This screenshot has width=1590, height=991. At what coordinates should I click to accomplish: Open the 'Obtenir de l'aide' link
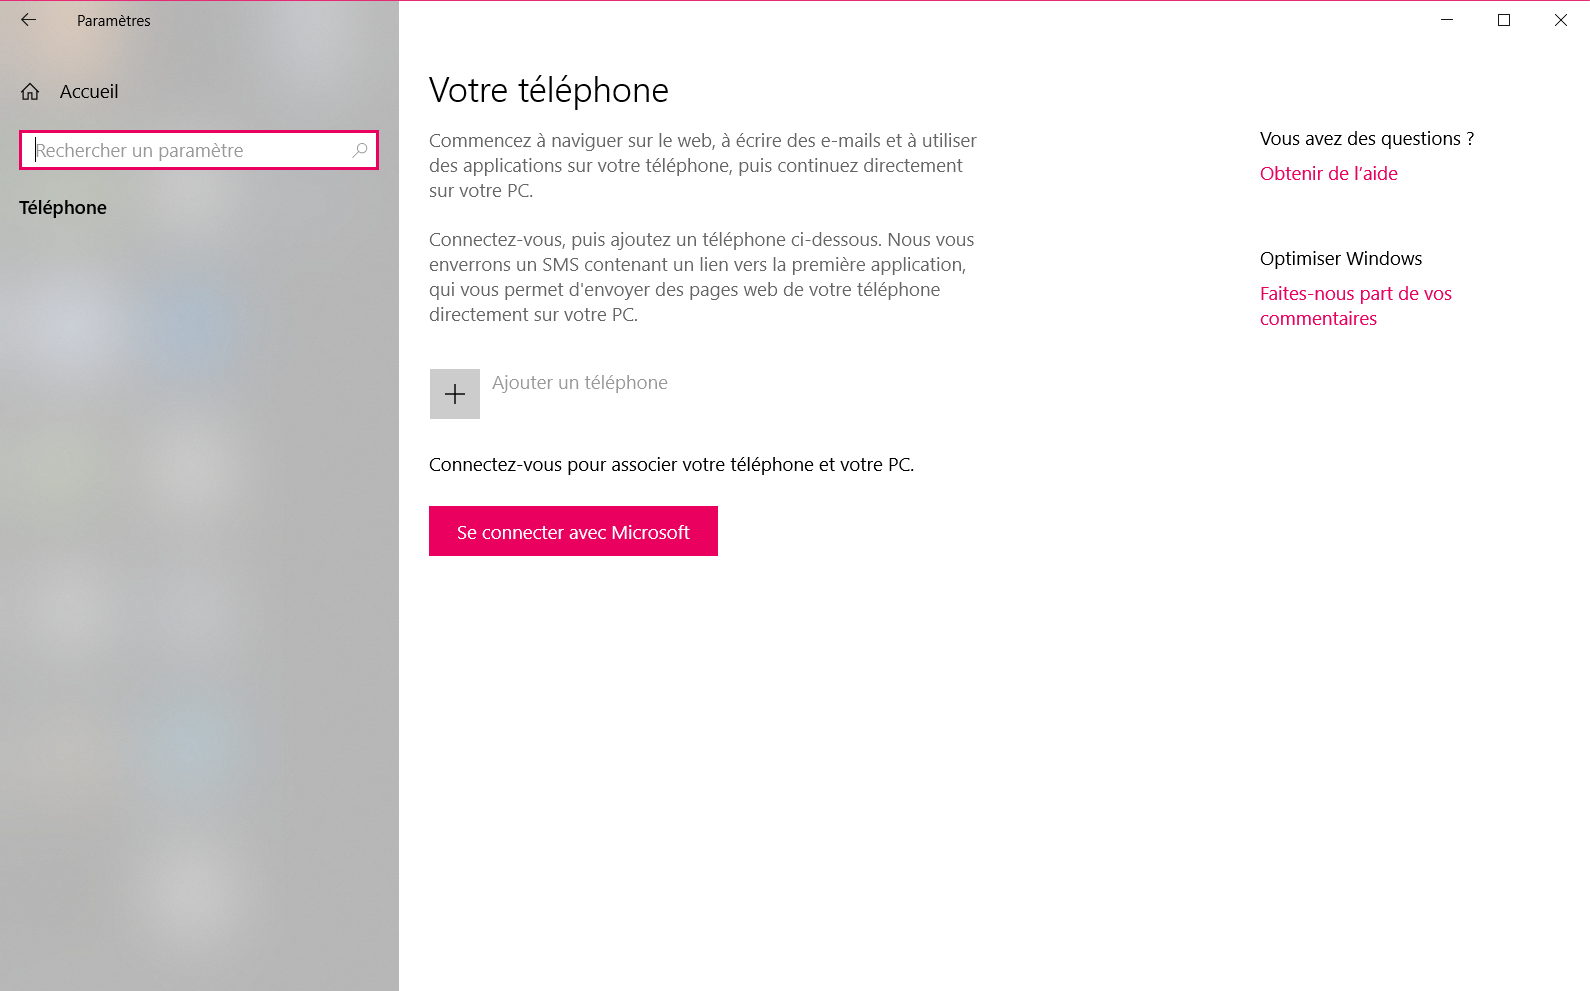pos(1328,174)
